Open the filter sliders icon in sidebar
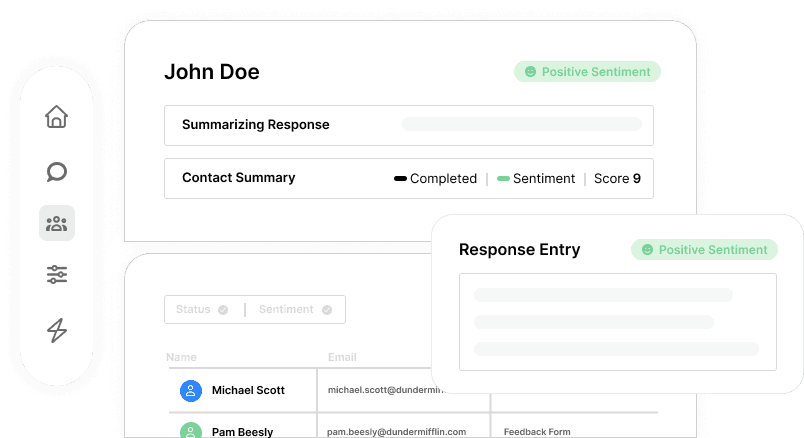This screenshot has width=804, height=438. point(57,275)
